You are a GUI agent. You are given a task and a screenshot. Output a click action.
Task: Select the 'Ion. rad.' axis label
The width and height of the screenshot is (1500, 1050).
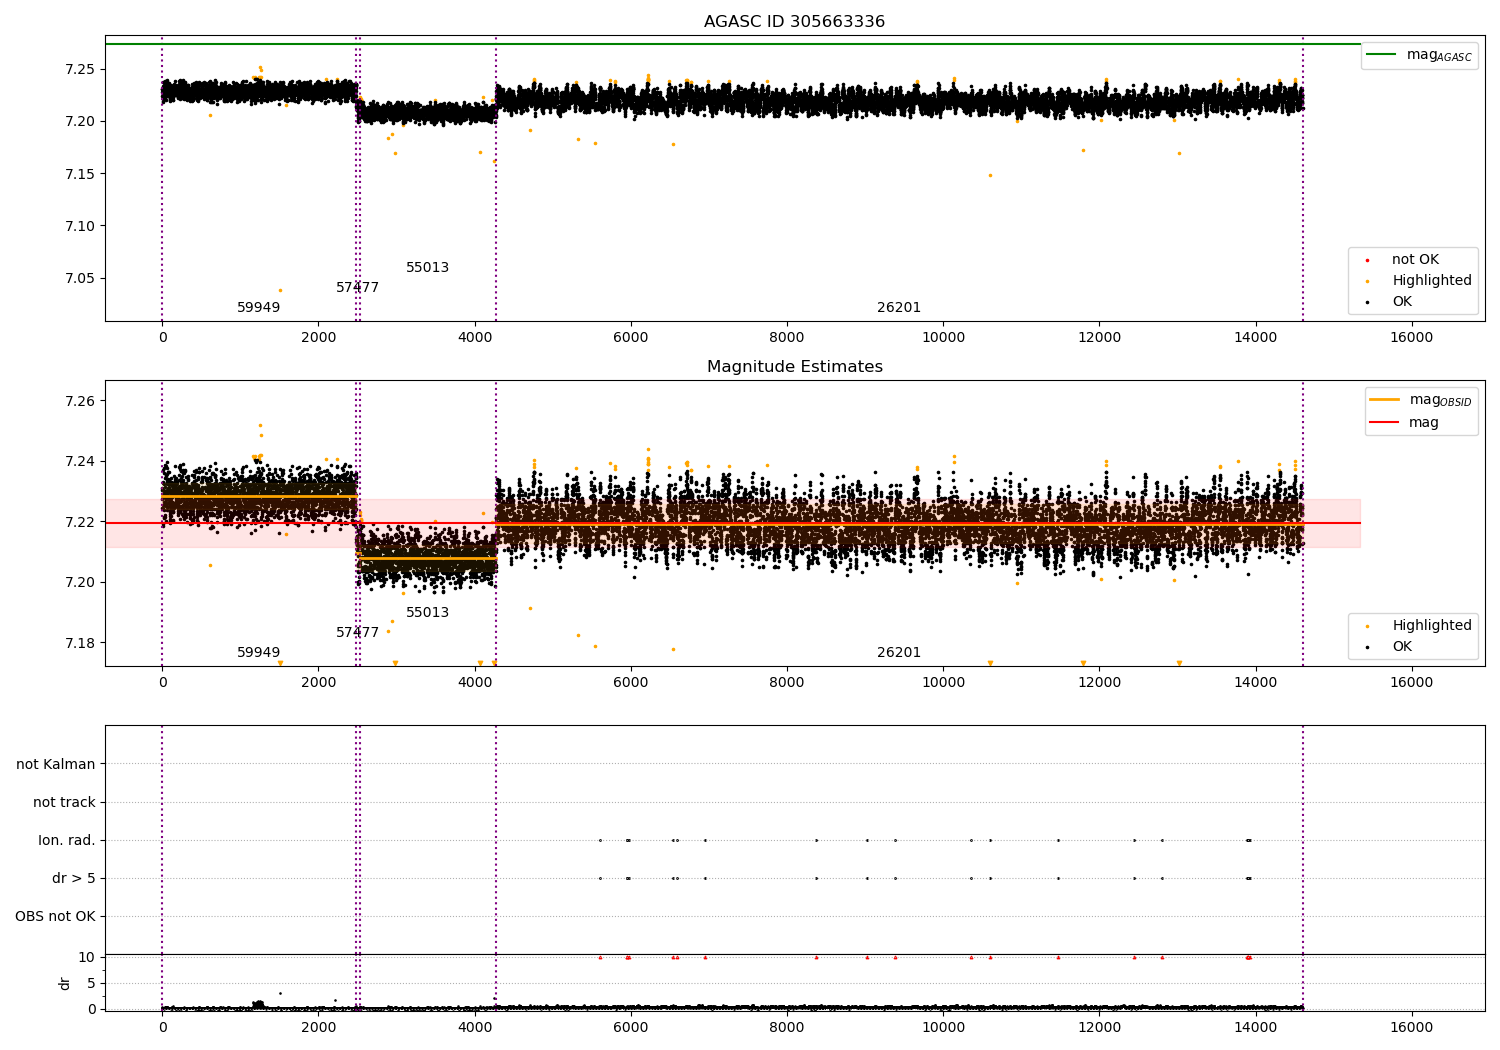click(x=67, y=840)
